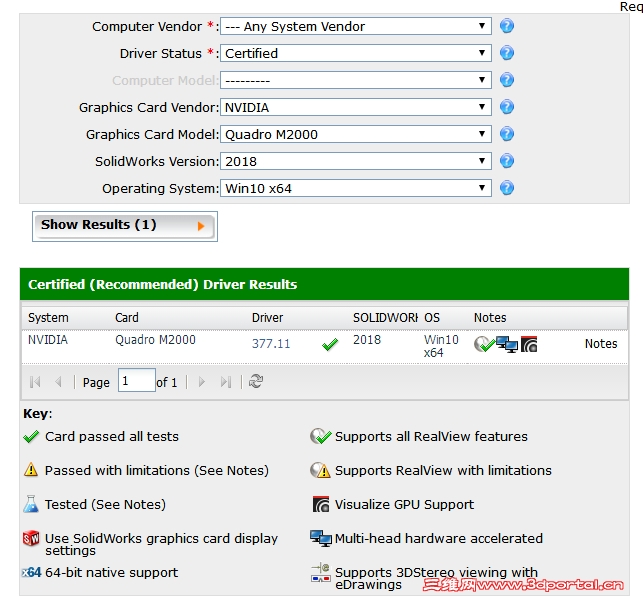The width and height of the screenshot is (643, 598).
Task: Click help icon next to Graphics Card Vendor
Action: (x=507, y=107)
